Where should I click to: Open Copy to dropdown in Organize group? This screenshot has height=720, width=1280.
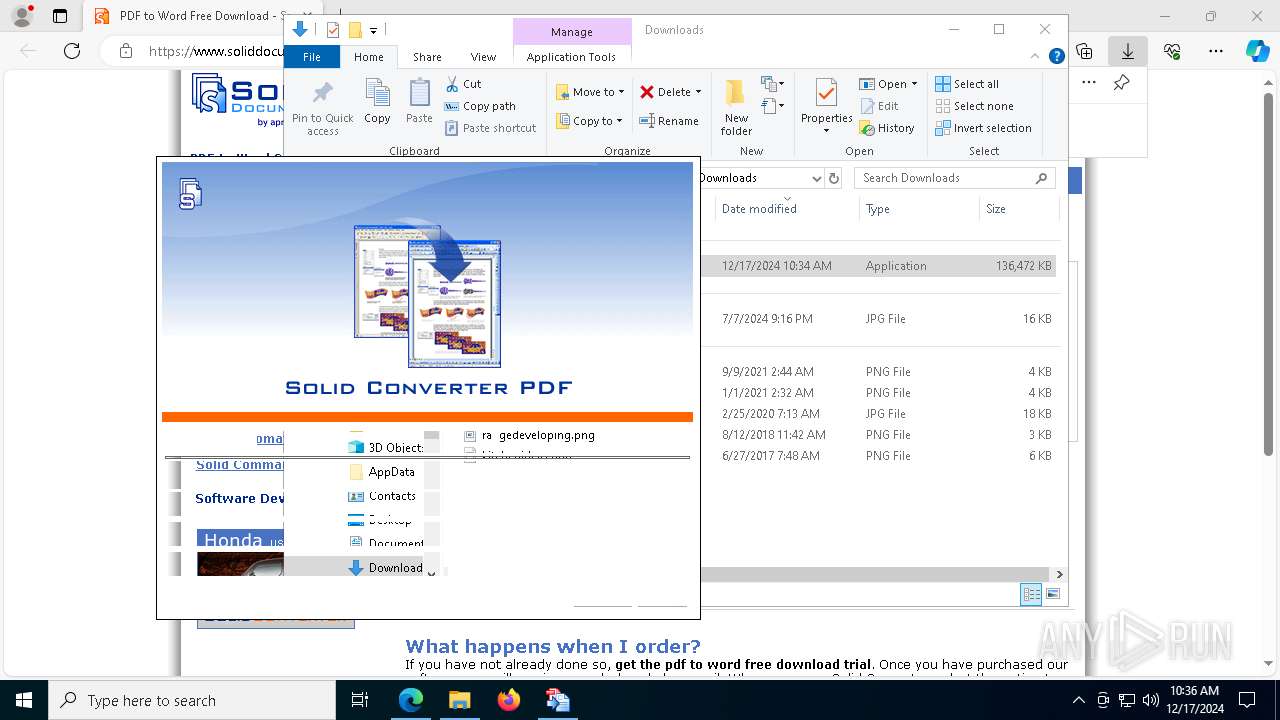coord(590,121)
